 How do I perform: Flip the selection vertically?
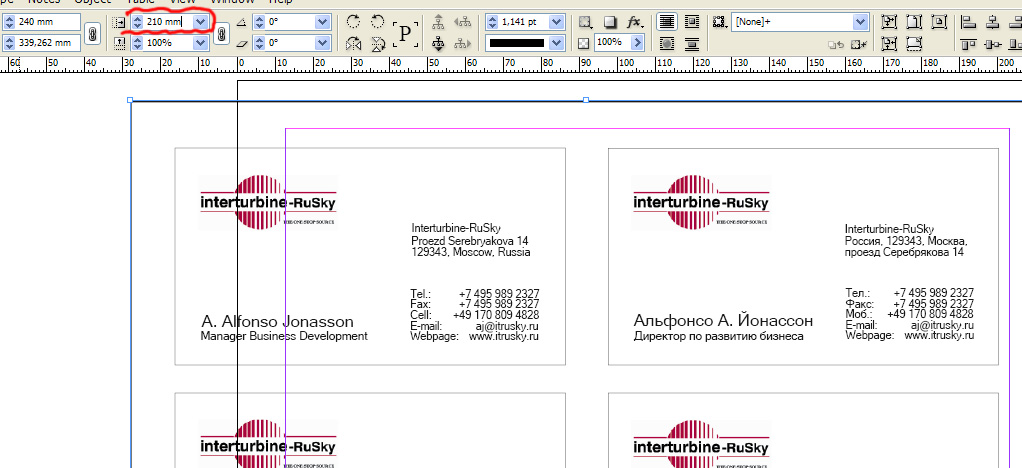click(x=378, y=44)
